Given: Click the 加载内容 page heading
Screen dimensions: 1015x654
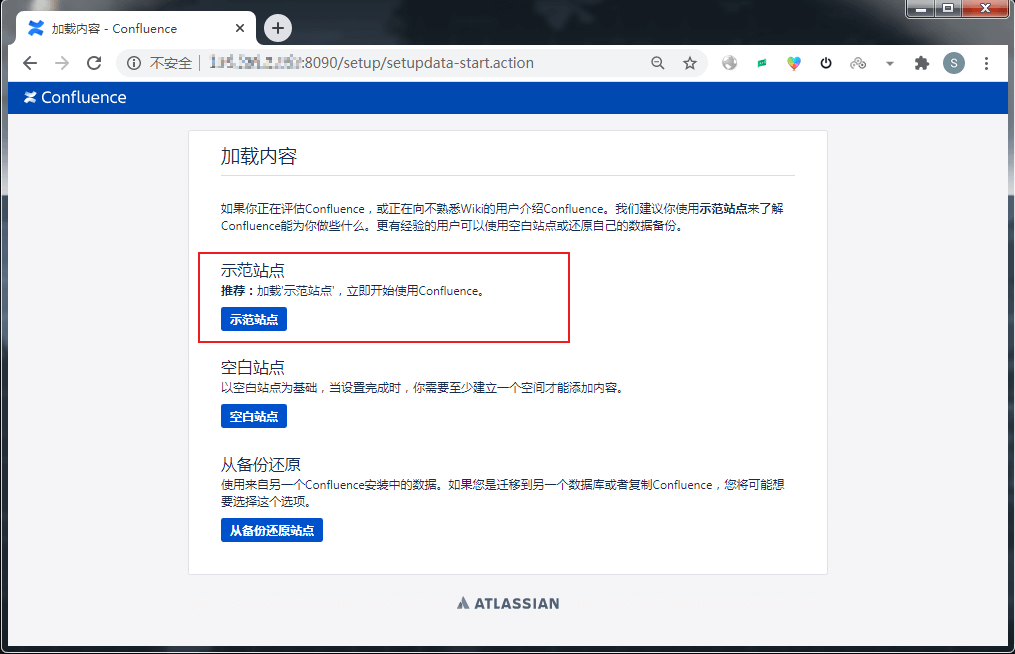Looking at the screenshot, I should 259,157.
